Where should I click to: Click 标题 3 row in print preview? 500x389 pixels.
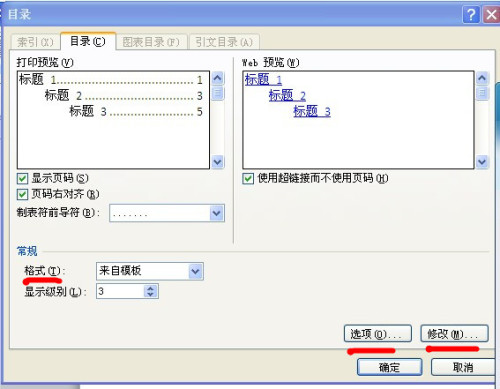click(x=136, y=111)
